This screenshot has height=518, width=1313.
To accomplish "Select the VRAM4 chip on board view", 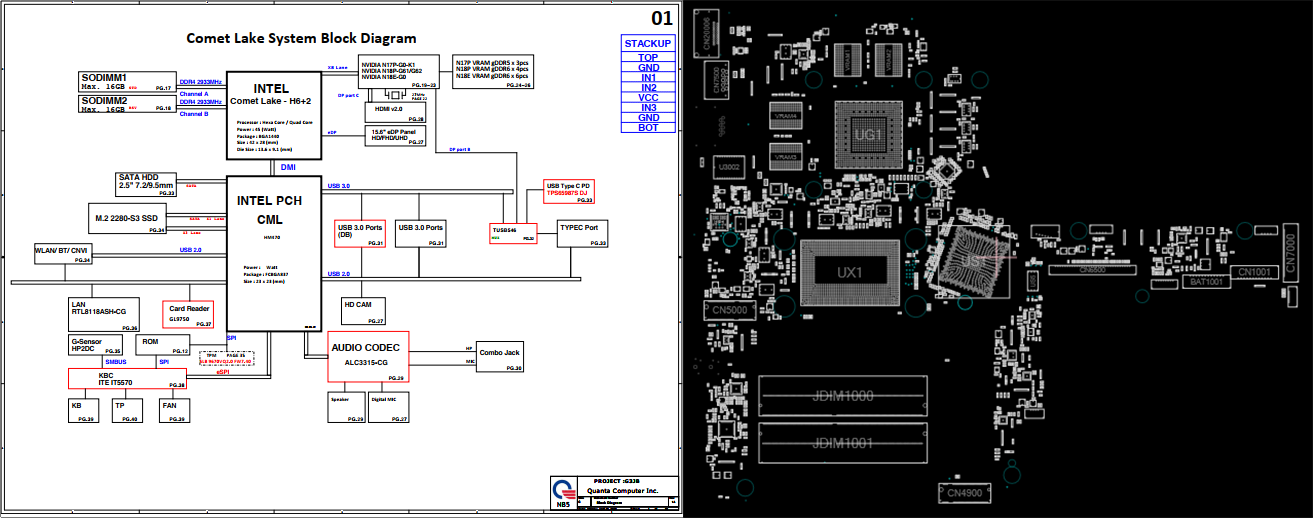I will 787,117.
